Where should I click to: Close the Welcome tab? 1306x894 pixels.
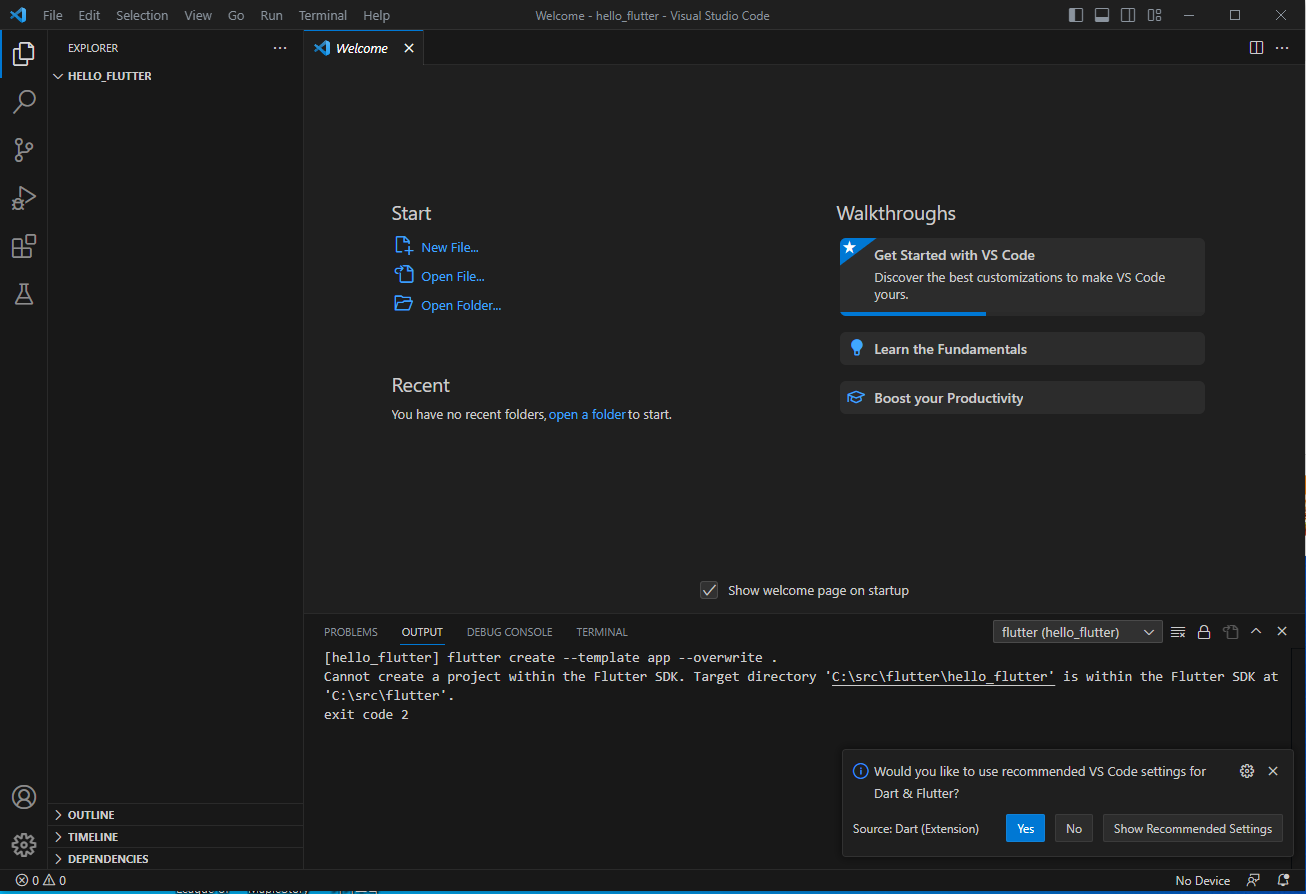[x=409, y=48]
